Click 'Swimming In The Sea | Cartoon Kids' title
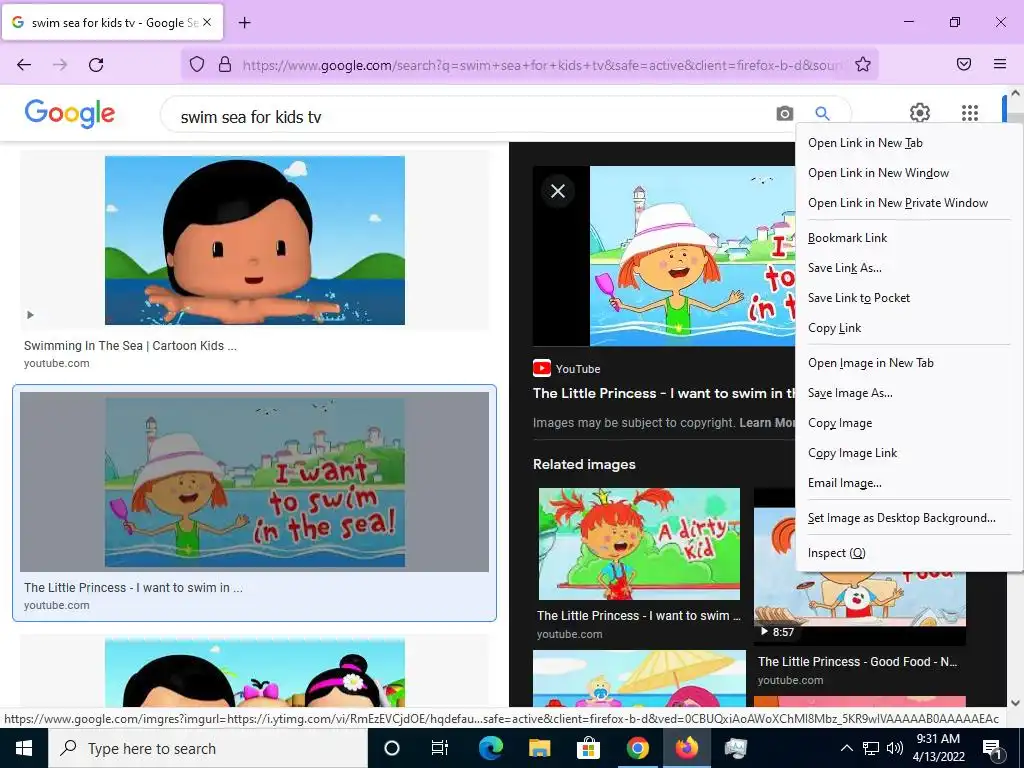This screenshot has width=1024, height=768. pos(130,346)
